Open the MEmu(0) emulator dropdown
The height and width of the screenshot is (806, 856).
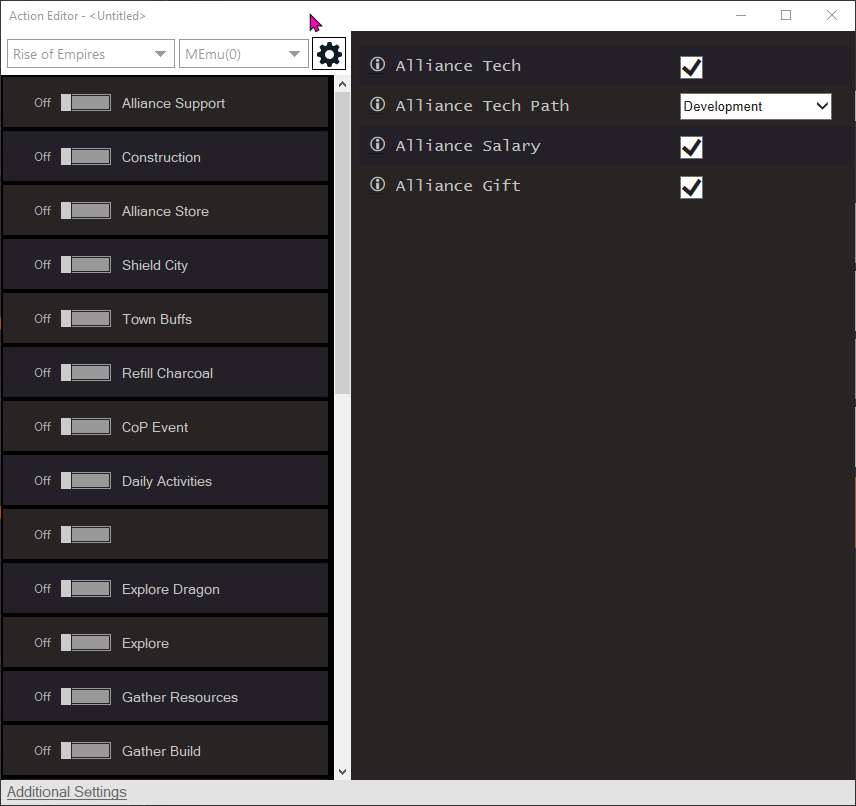243,54
